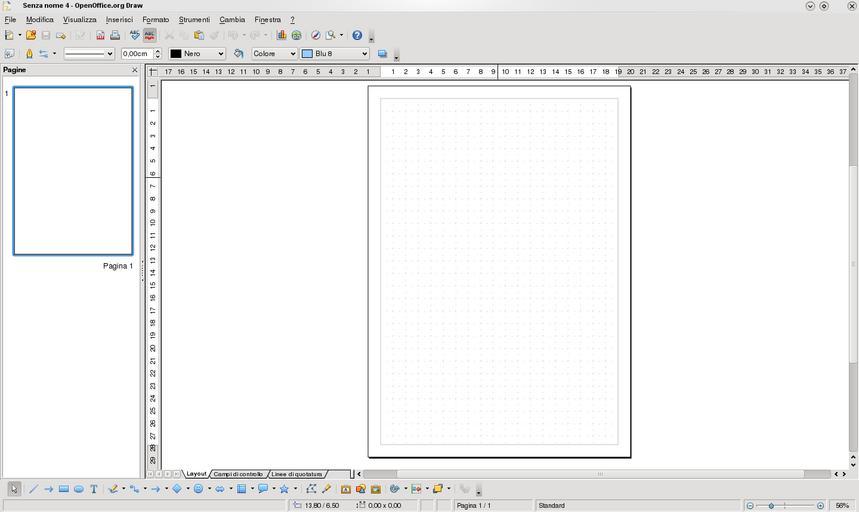Click the Line drawing tool
The width and height of the screenshot is (859, 512).
pos(33,489)
